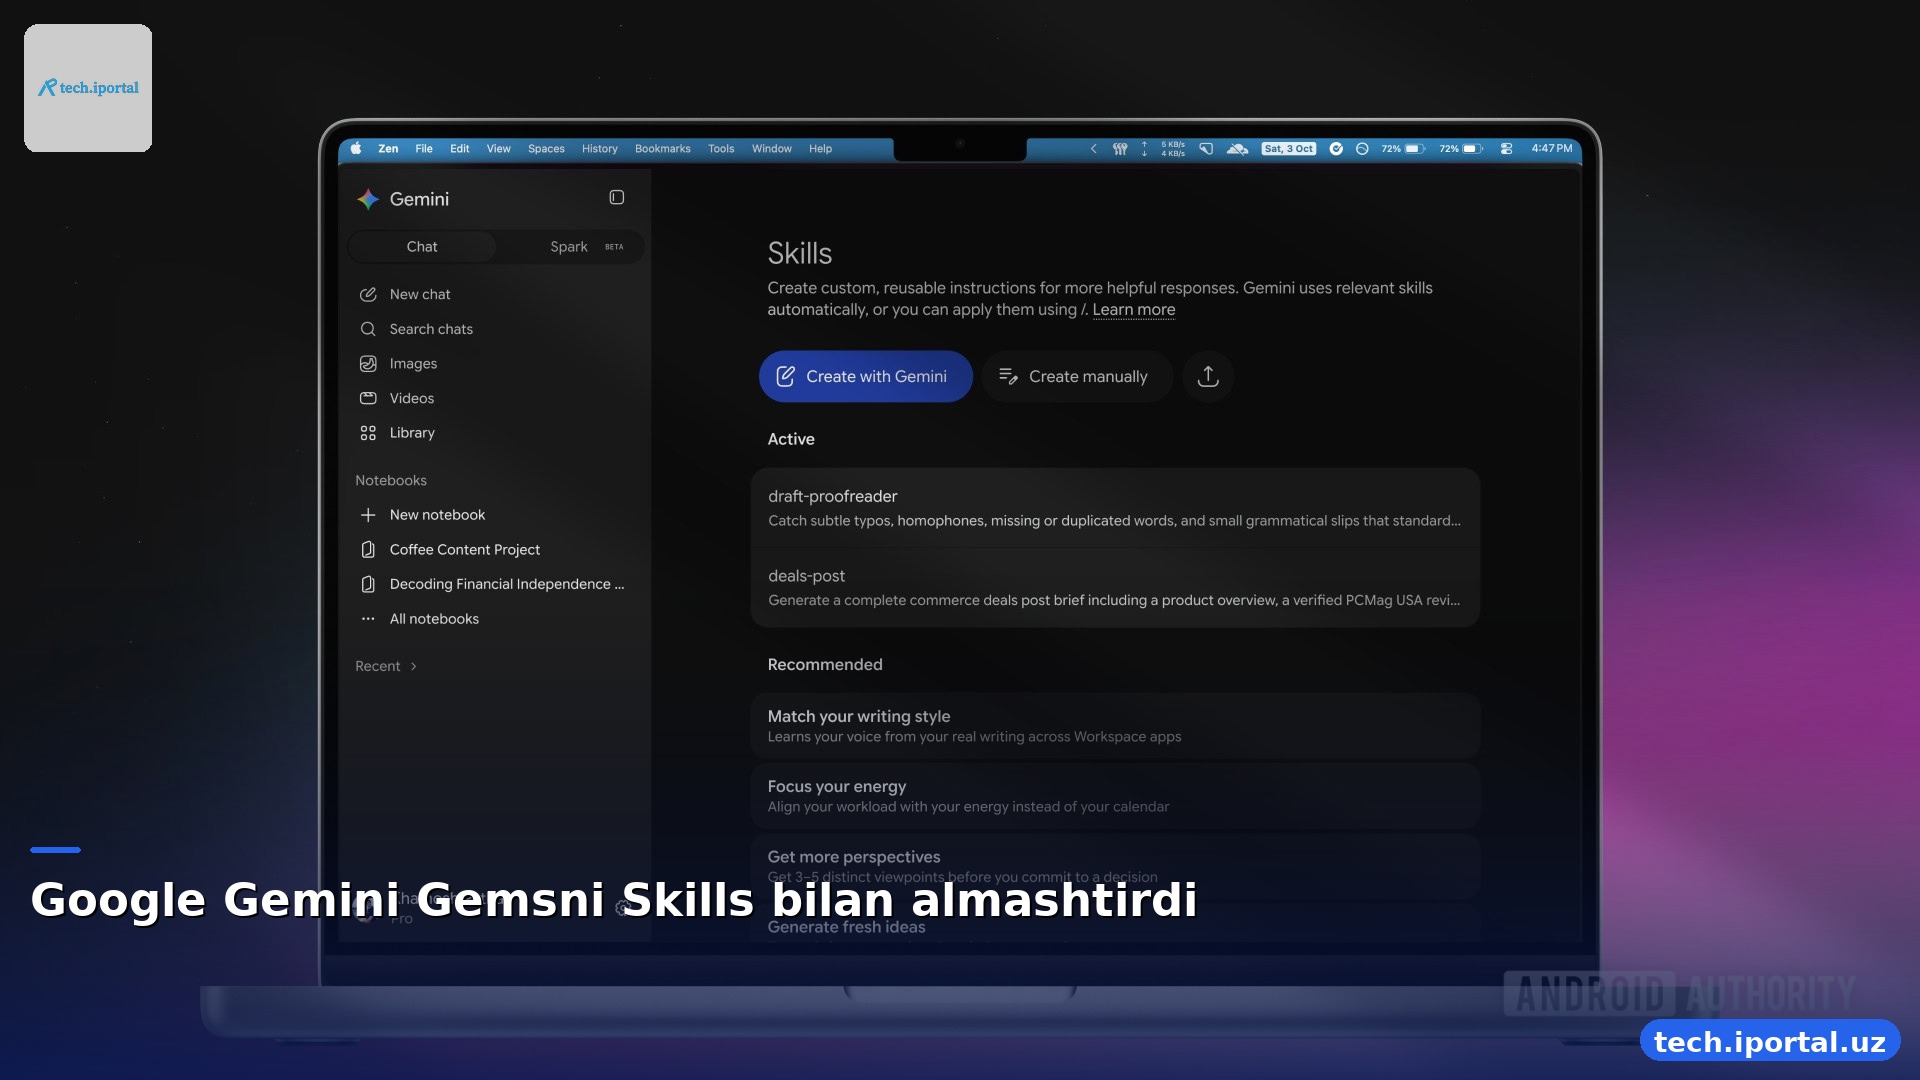This screenshot has width=1920, height=1080.
Task: Switch to the Chat tab
Action: 422,247
